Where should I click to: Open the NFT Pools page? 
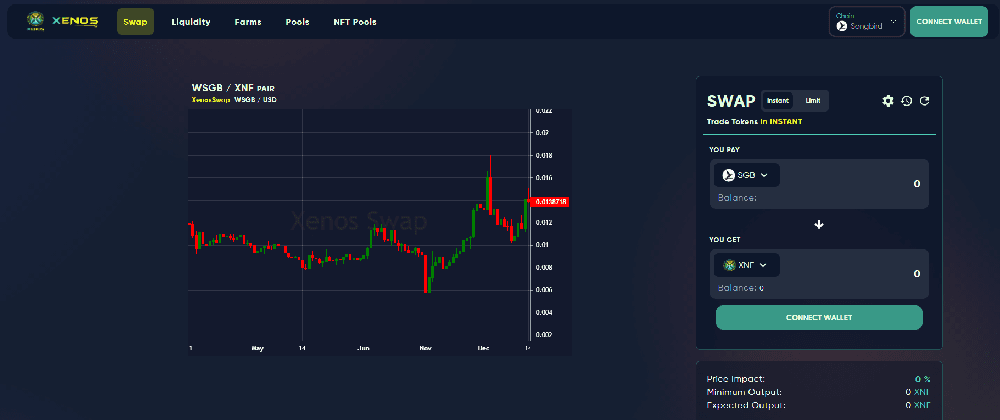(355, 22)
